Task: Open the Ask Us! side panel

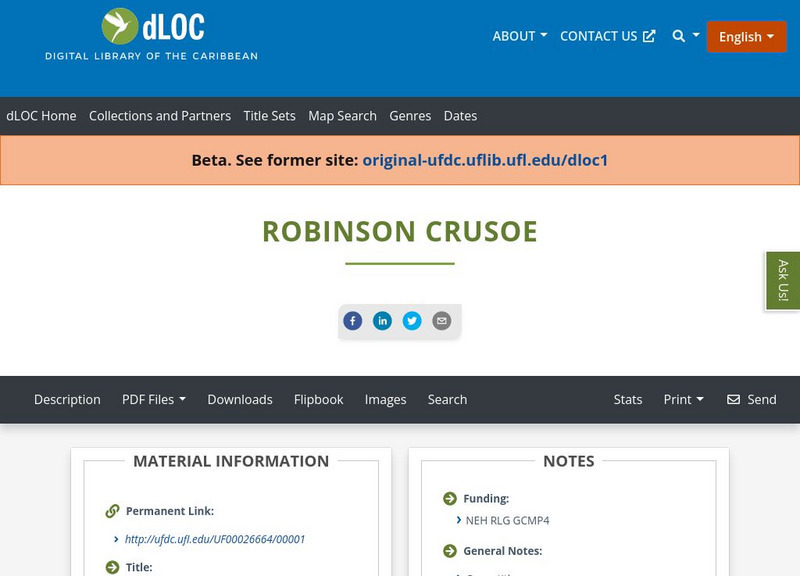Action: [x=781, y=280]
